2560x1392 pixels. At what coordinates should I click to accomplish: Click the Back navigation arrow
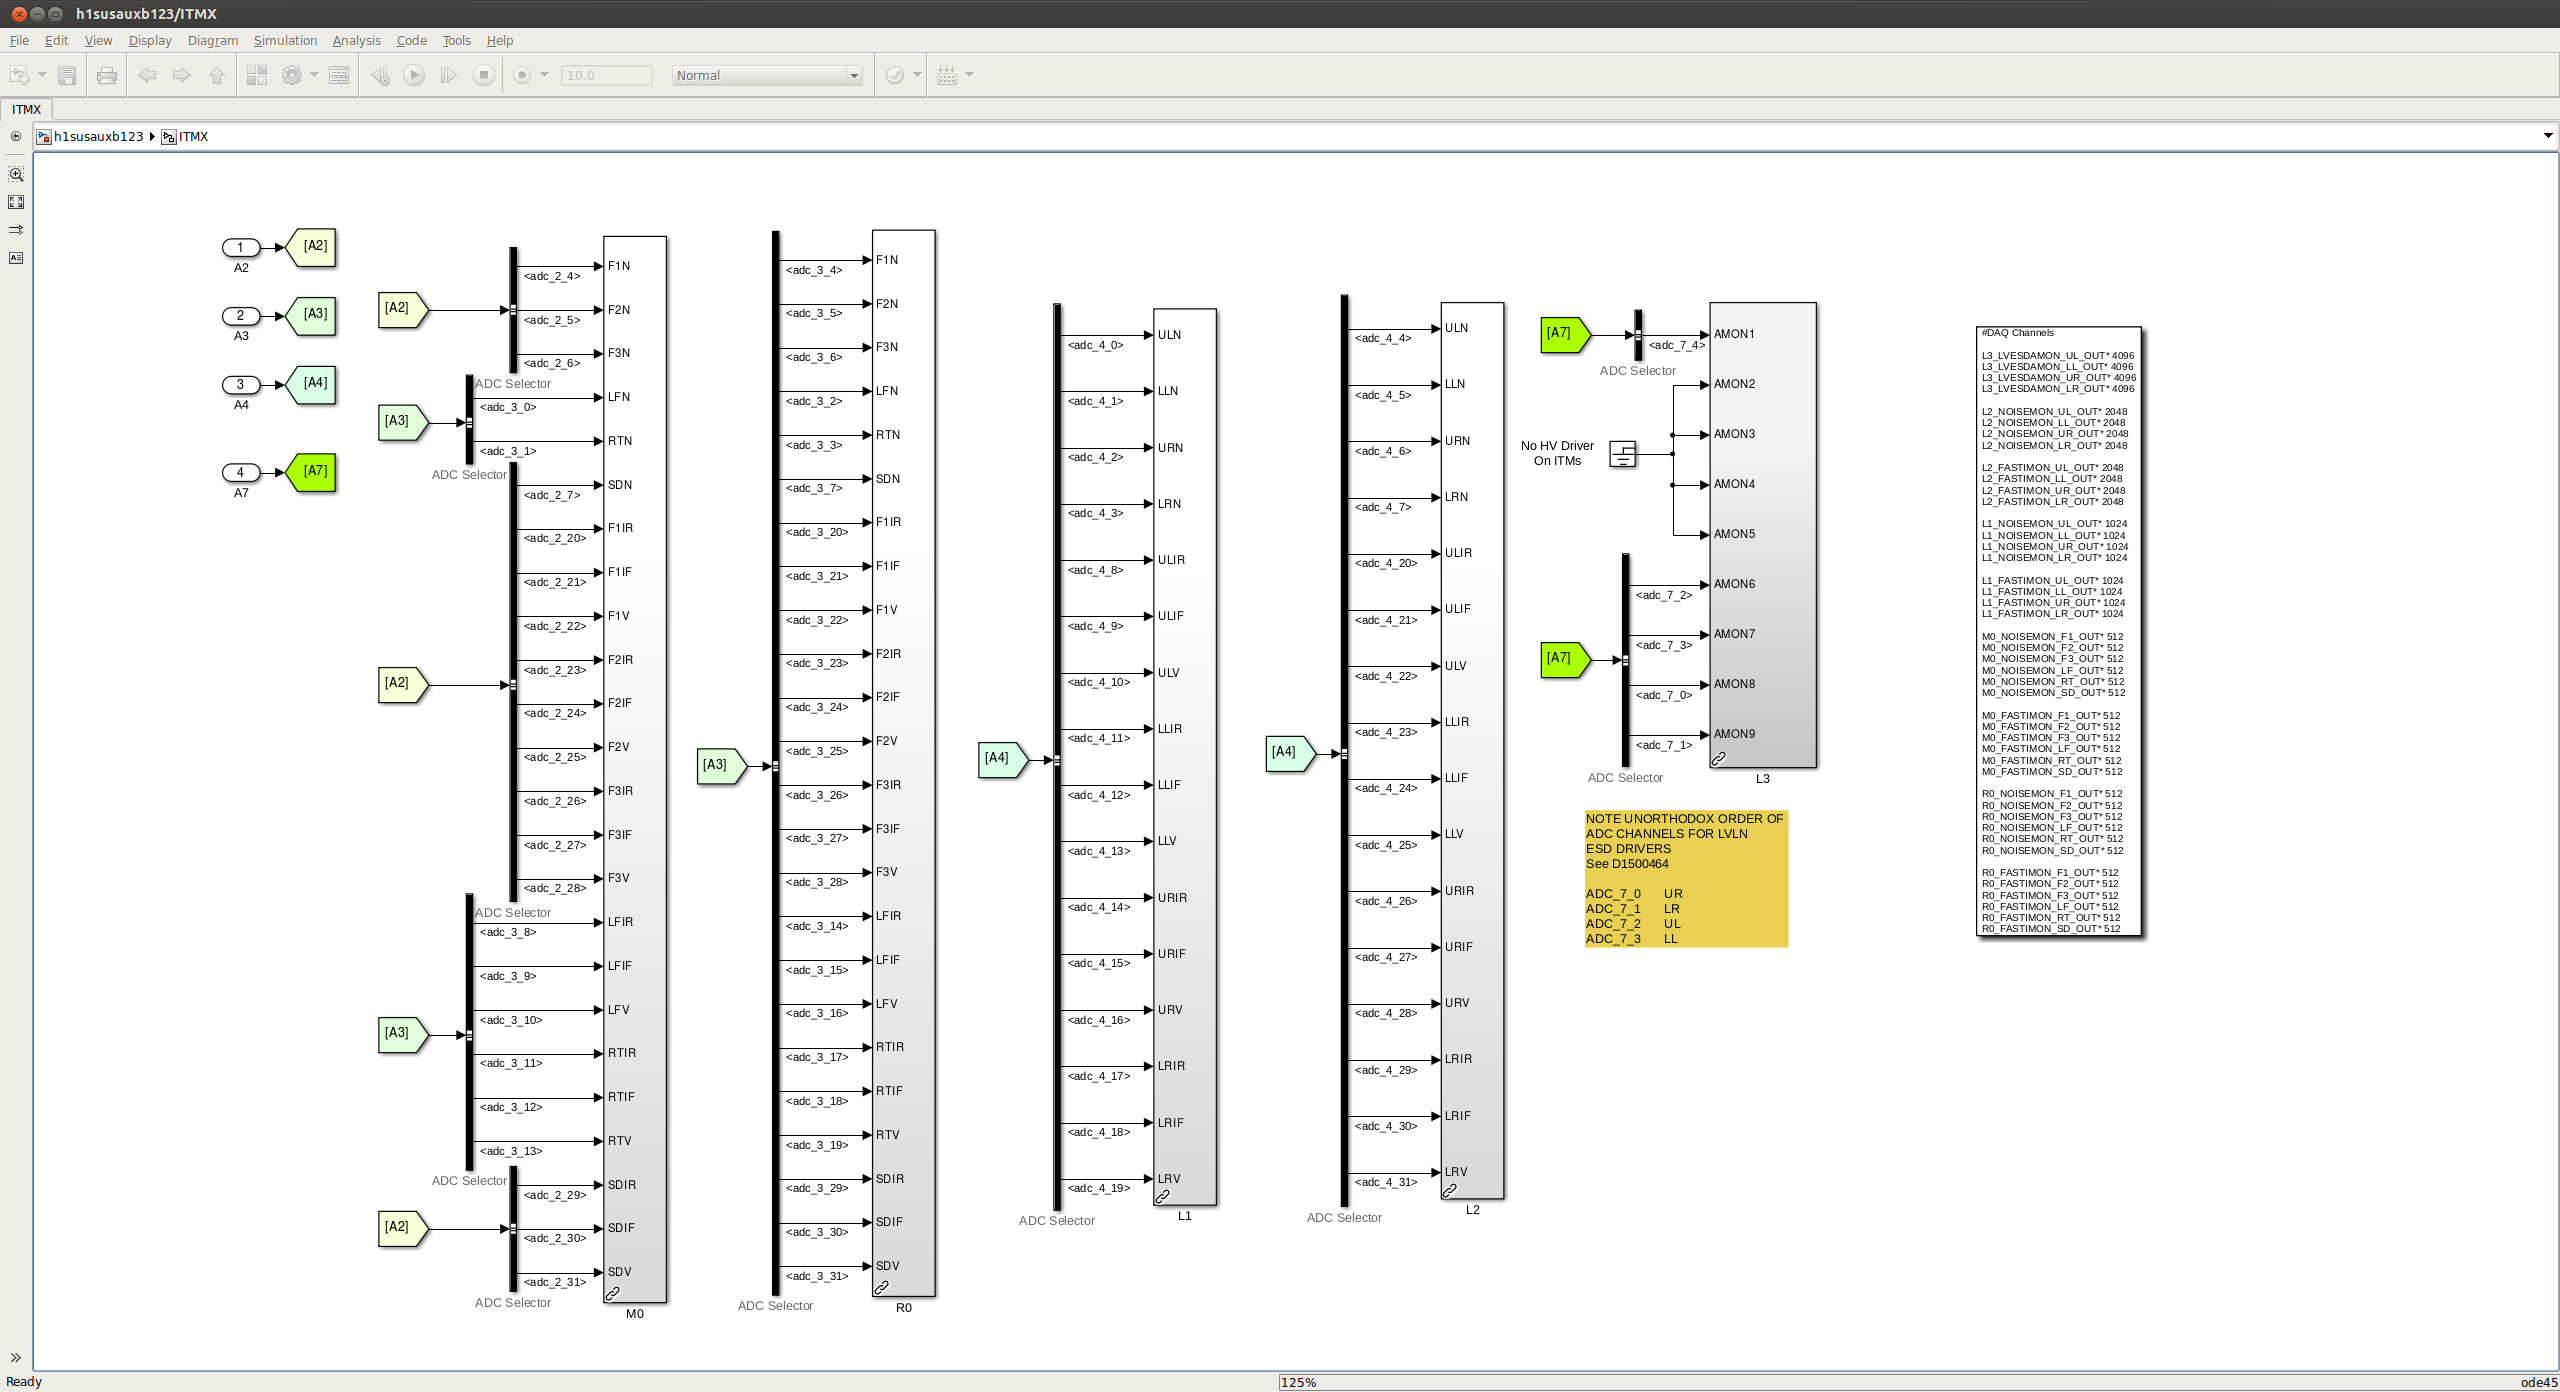click(147, 75)
